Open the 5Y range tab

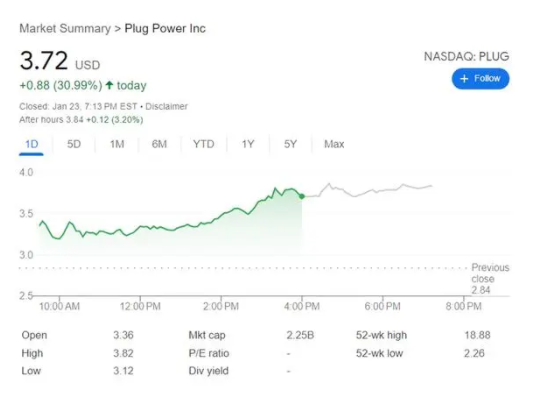click(x=290, y=144)
